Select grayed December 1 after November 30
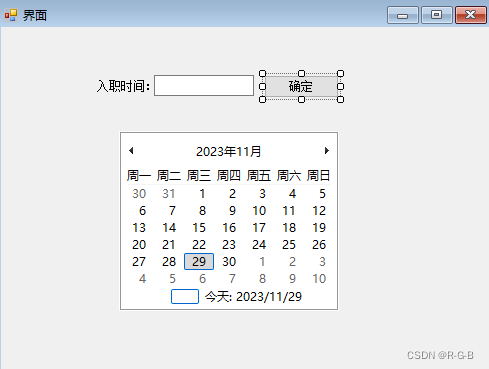Viewport: 489px width, 369px height. click(x=262, y=262)
